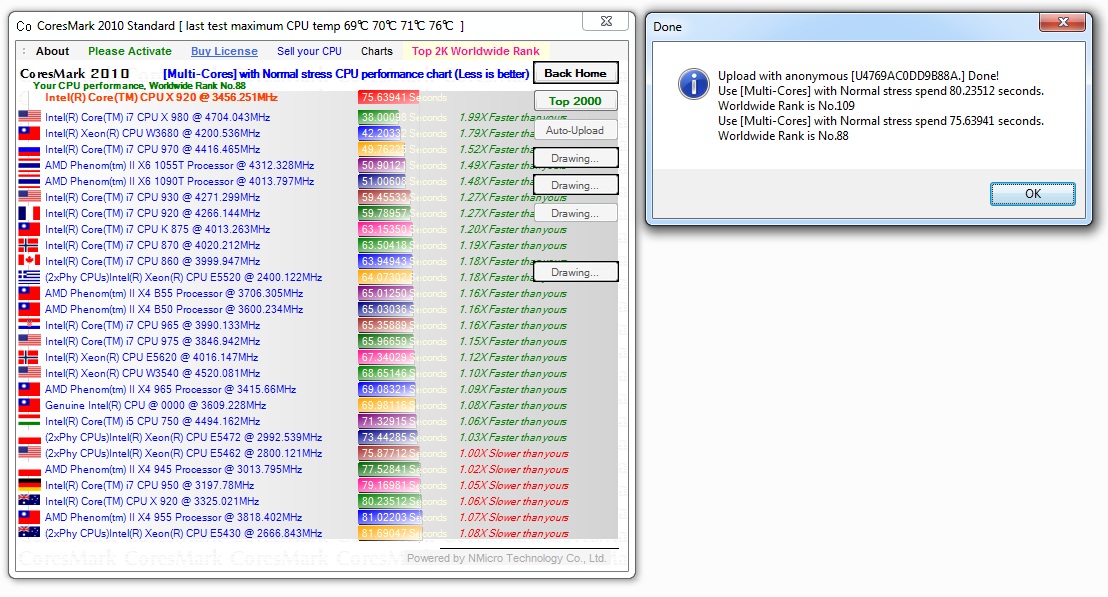Image resolution: width=1108 pixels, height=597 pixels.
Task: Click OK in the Done dialog
Action: pos(1032,194)
